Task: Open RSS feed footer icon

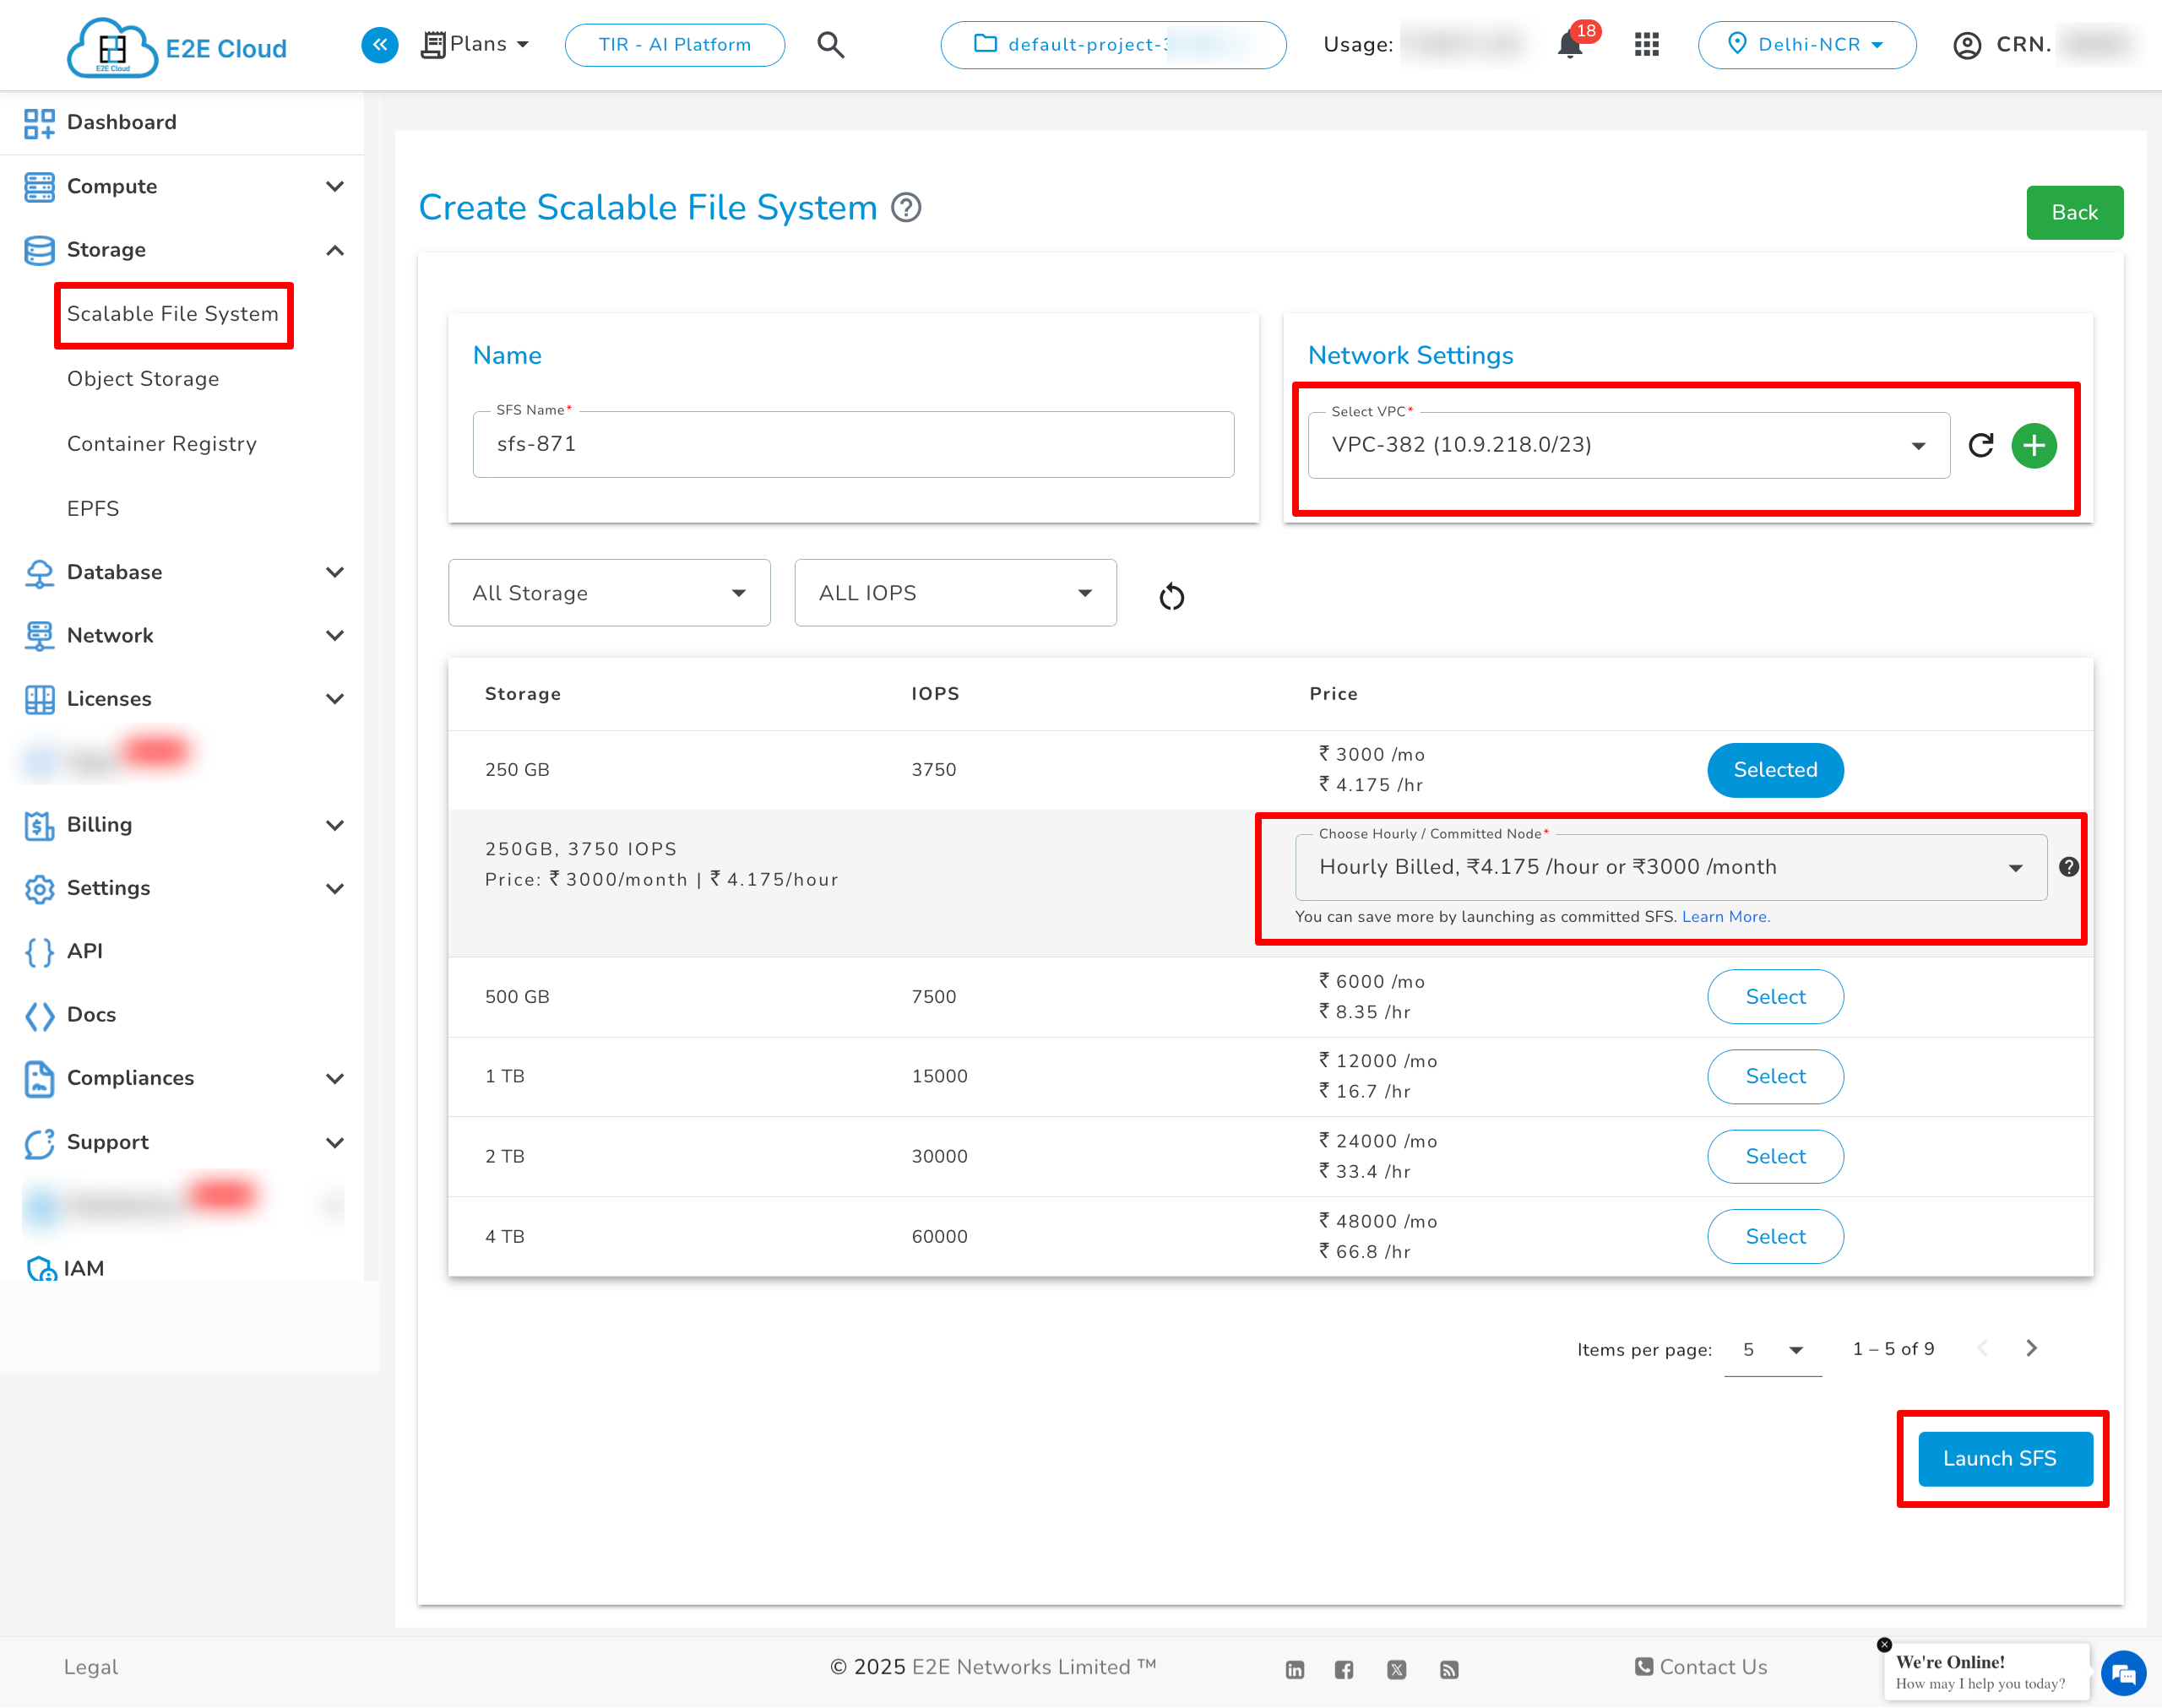Action: pyautogui.click(x=1449, y=1669)
